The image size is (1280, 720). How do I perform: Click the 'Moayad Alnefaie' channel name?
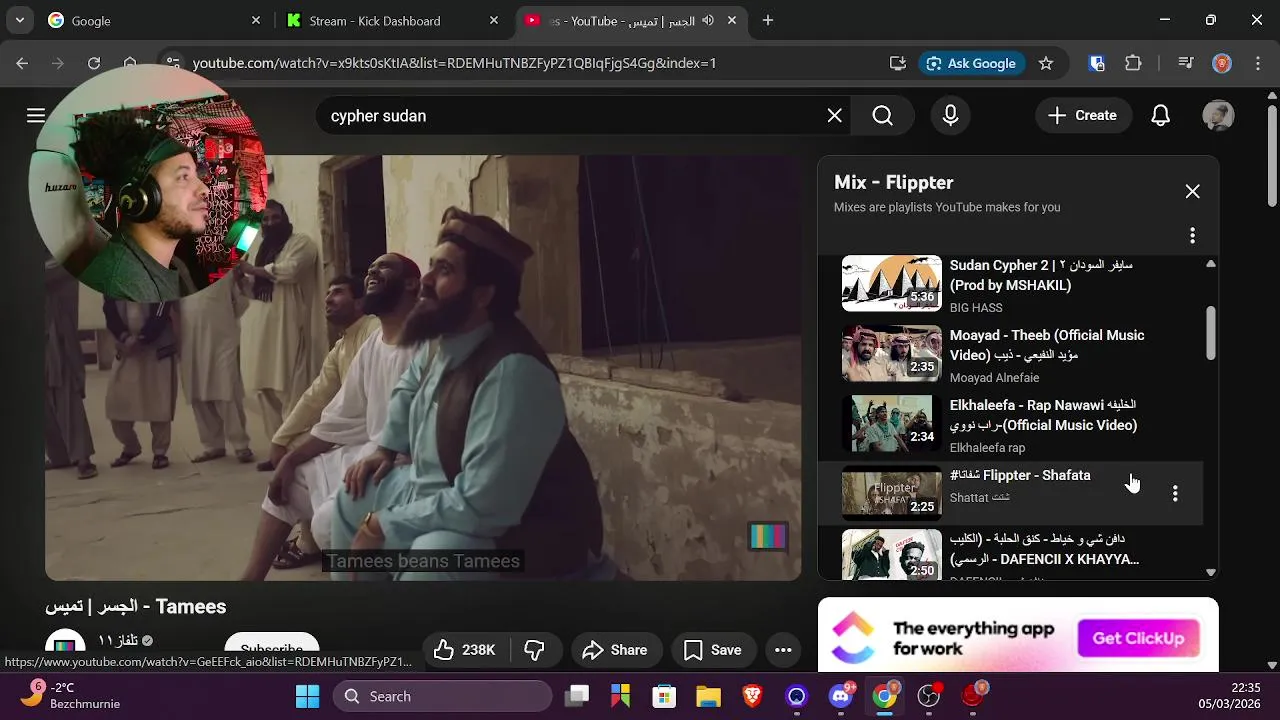(x=995, y=378)
